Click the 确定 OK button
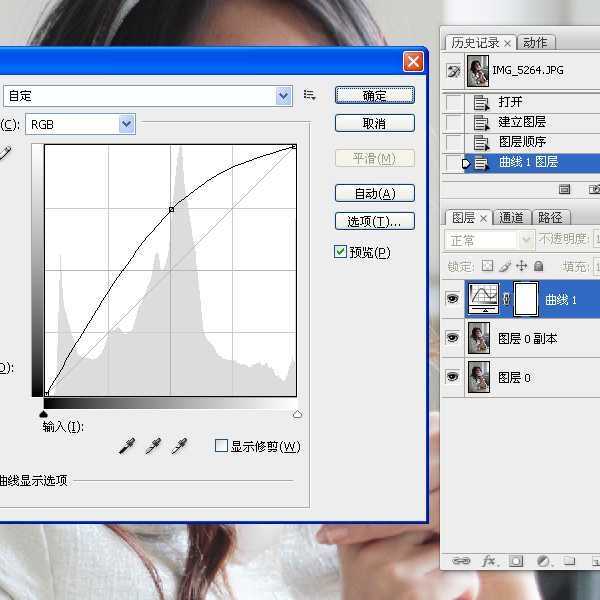Image resolution: width=600 pixels, height=600 pixels. (x=374, y=96)
